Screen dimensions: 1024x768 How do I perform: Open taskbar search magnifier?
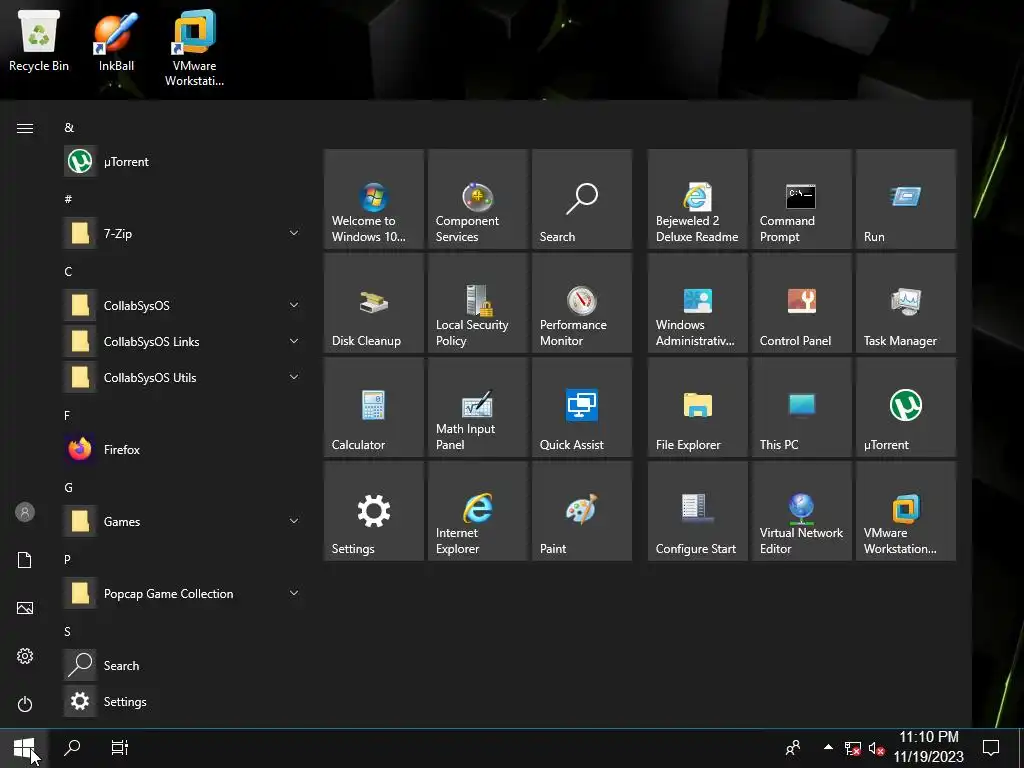pyautogui.click(x=72, y=748)
